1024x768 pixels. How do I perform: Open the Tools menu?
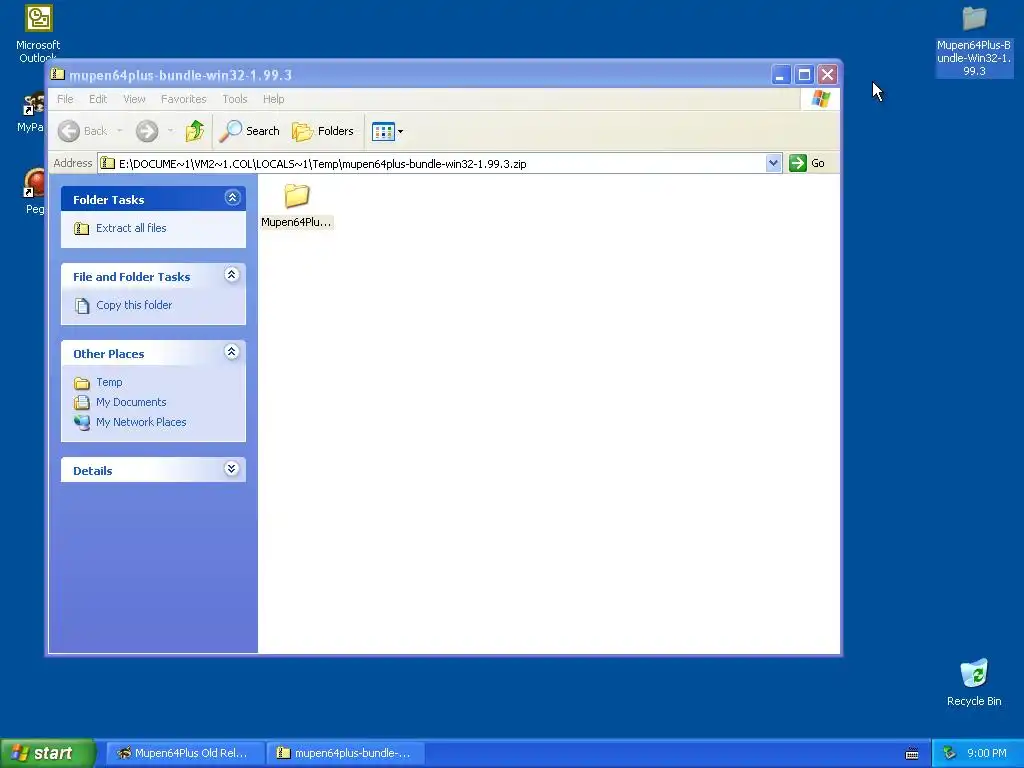tap(234, 99)
